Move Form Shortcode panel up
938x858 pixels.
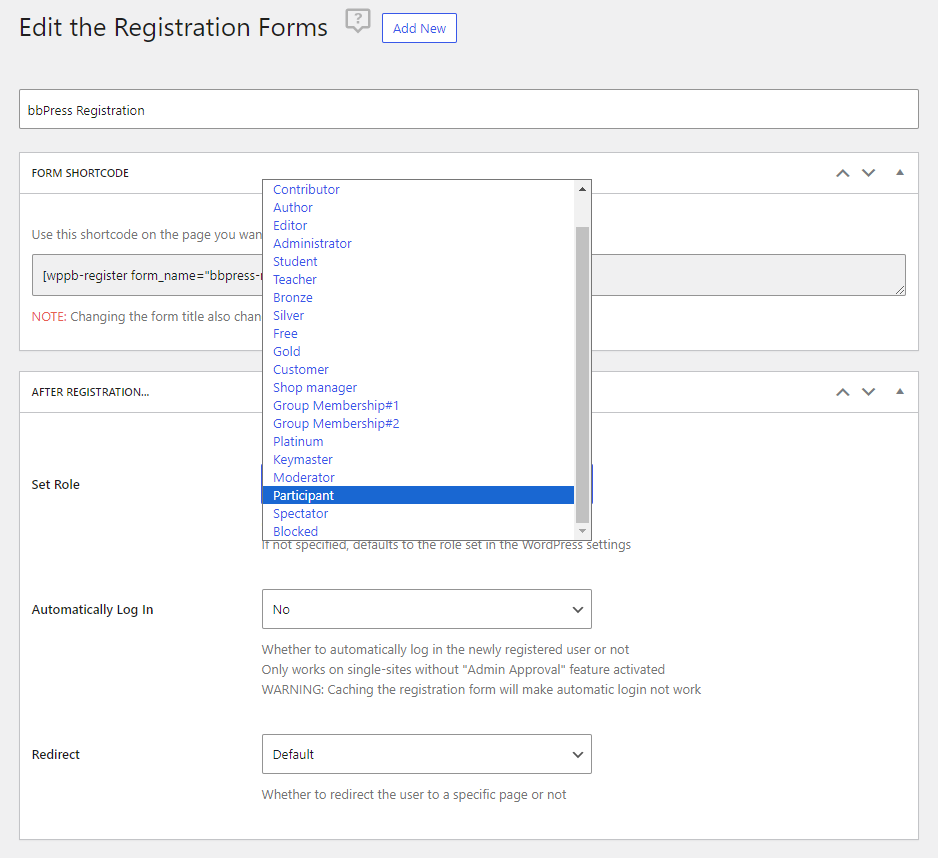pyautogui.click(x=842, y=173)
